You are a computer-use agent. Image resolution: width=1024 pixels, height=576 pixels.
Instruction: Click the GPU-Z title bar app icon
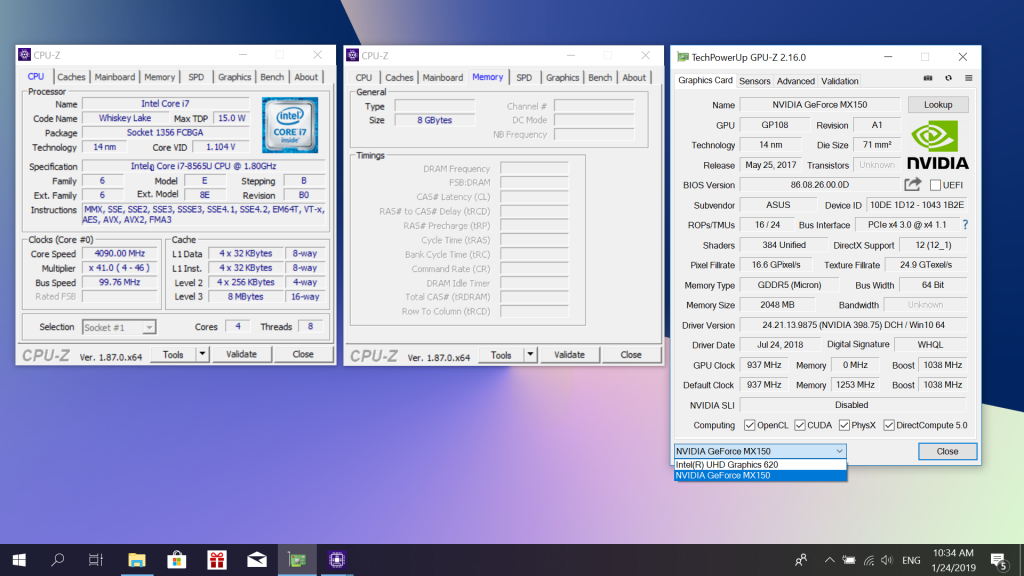pyautogui.click(x=682, y=57)
